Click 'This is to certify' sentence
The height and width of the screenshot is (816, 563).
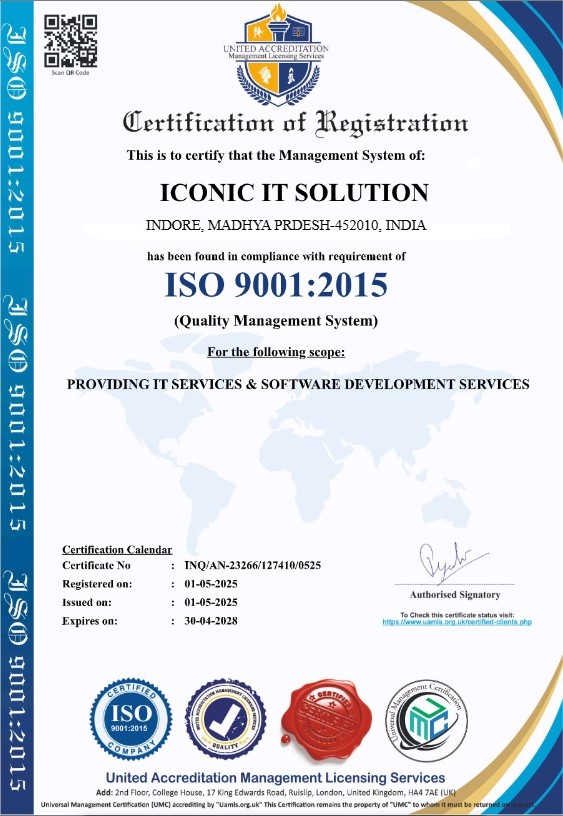[x=276, y=155]
